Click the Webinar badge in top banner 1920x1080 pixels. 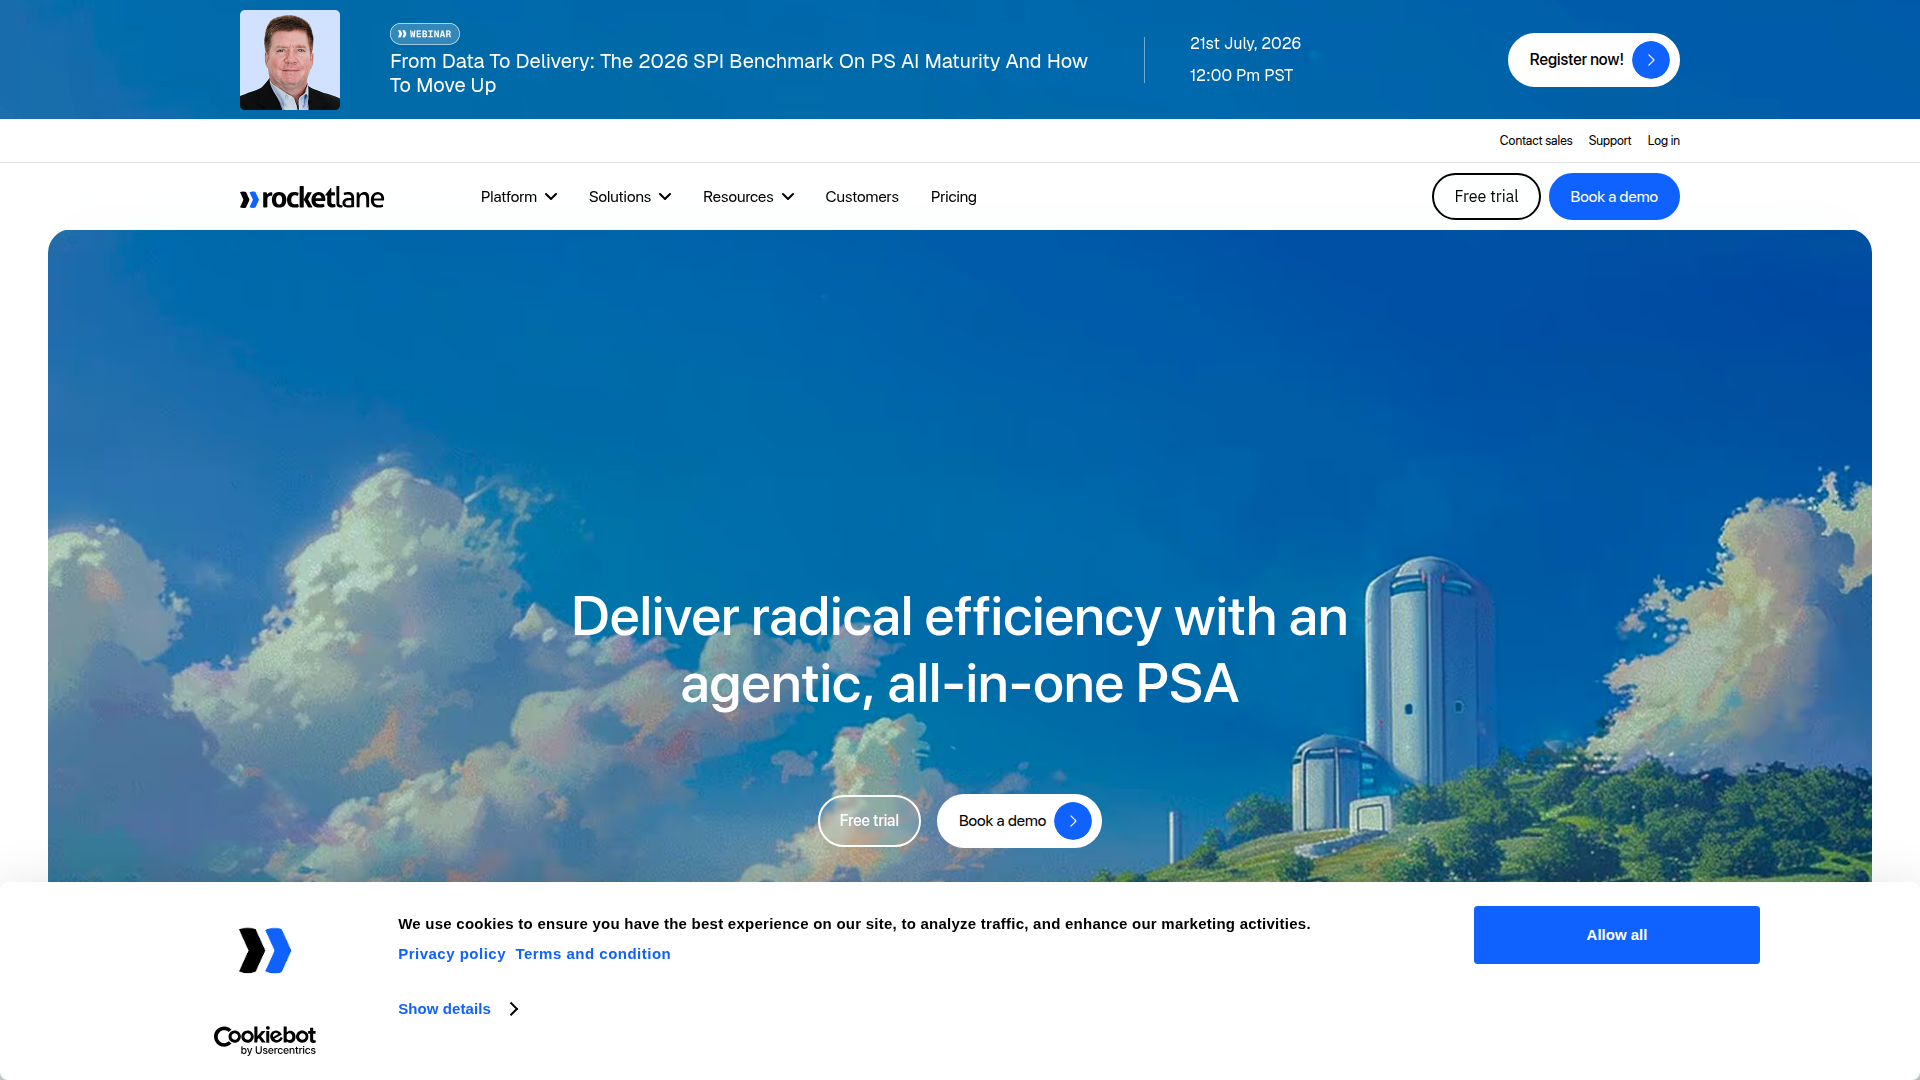[425, 34]
